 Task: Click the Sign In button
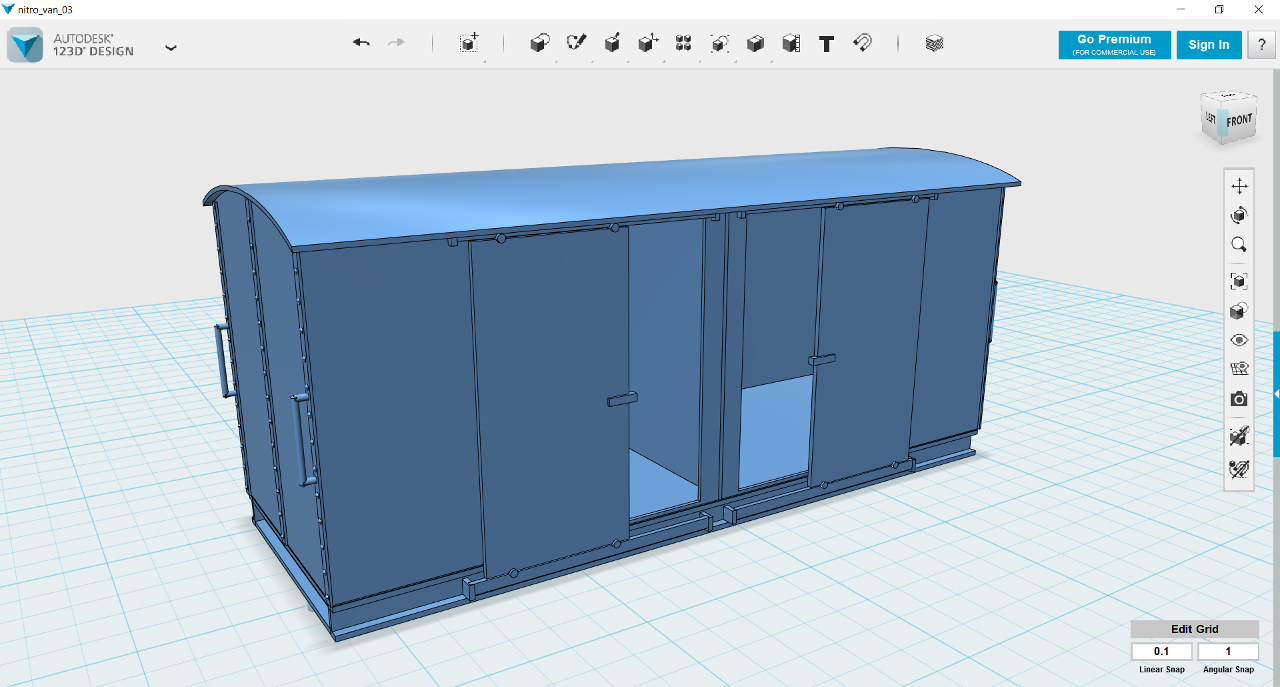tap(1209, 45)
